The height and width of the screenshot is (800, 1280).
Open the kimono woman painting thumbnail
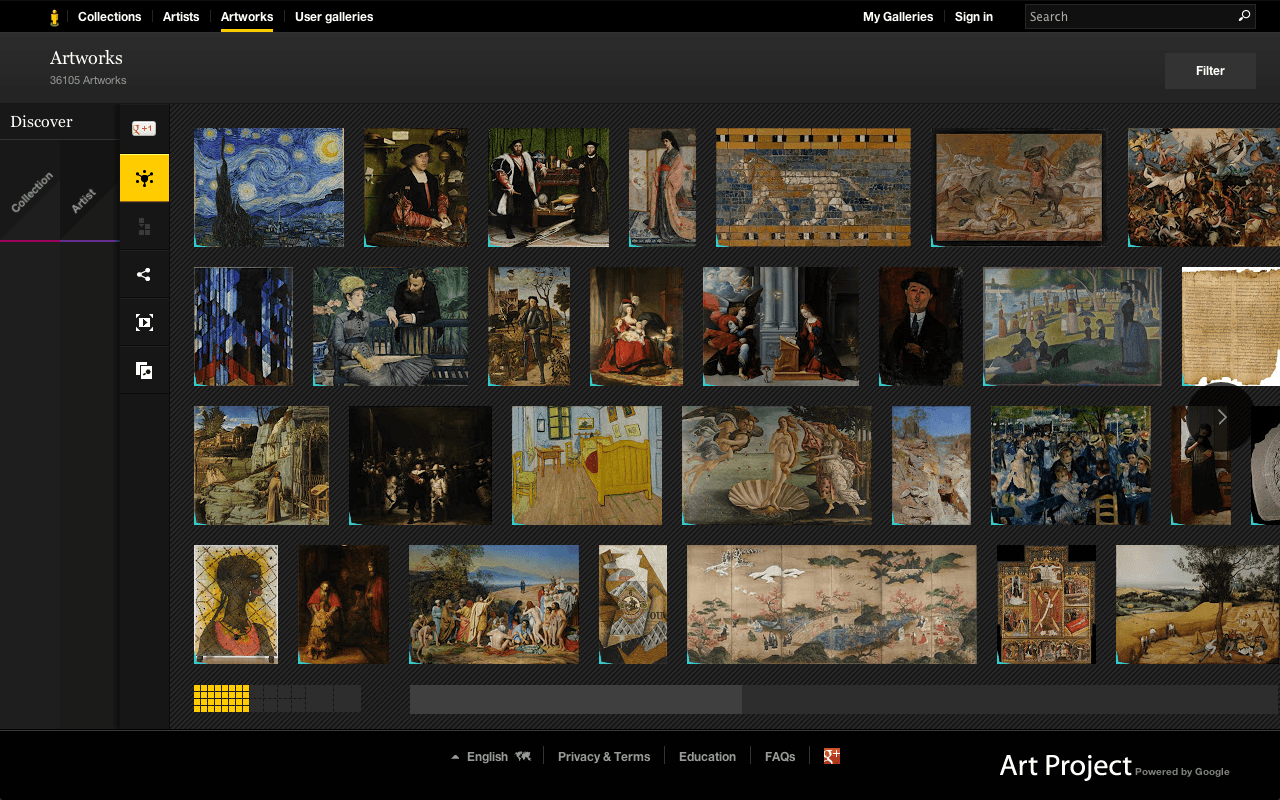(x=662, y=187)
